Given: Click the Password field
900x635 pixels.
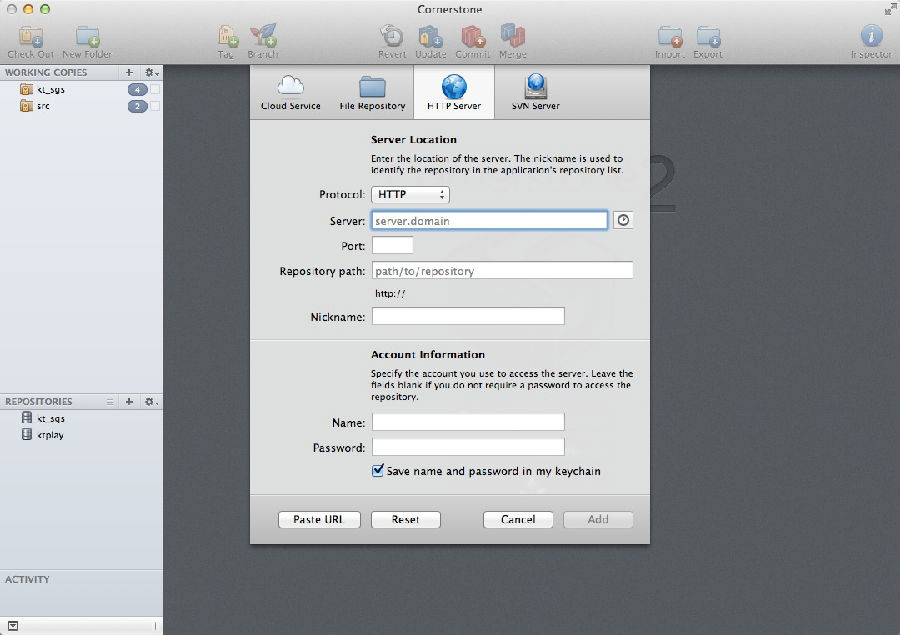Looking at the screenshot, I should click(468, 447).
